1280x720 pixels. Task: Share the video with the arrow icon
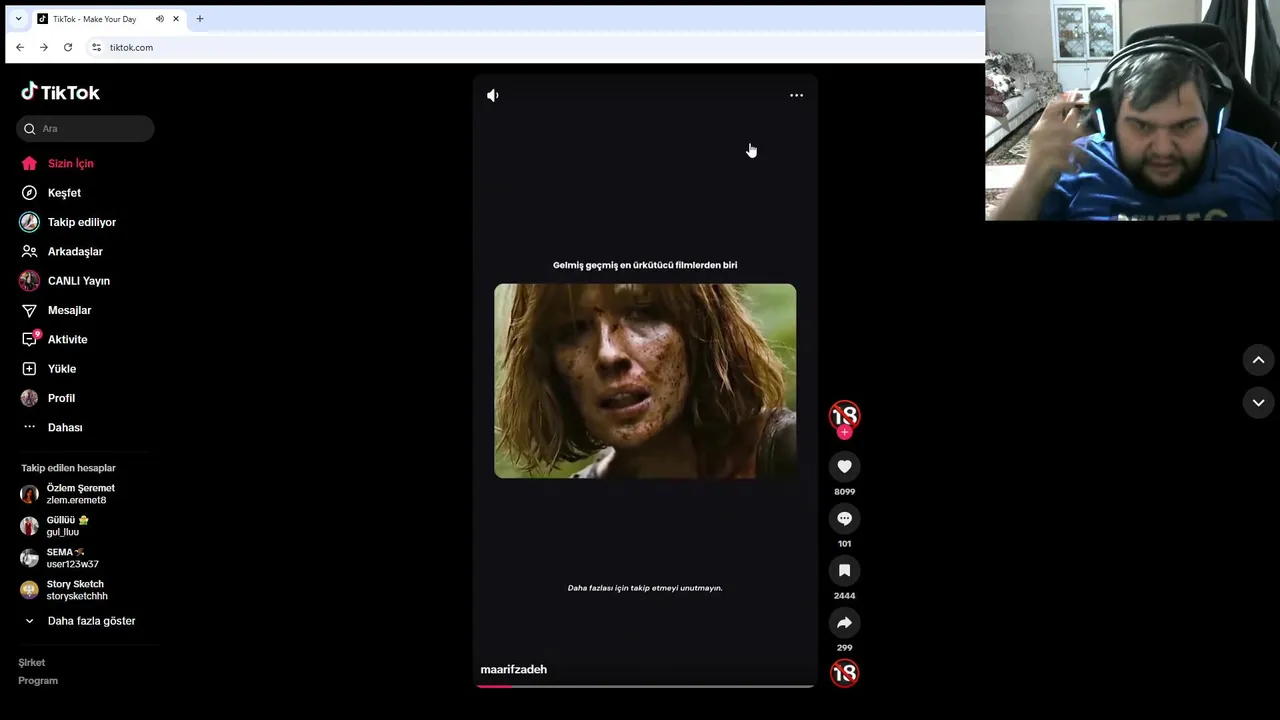point(844,622)
